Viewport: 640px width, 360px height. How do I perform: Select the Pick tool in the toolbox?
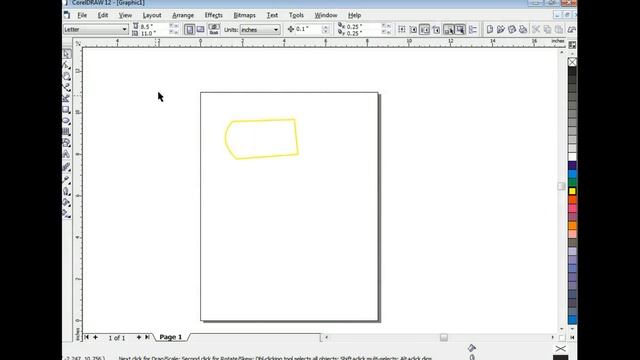67,54
